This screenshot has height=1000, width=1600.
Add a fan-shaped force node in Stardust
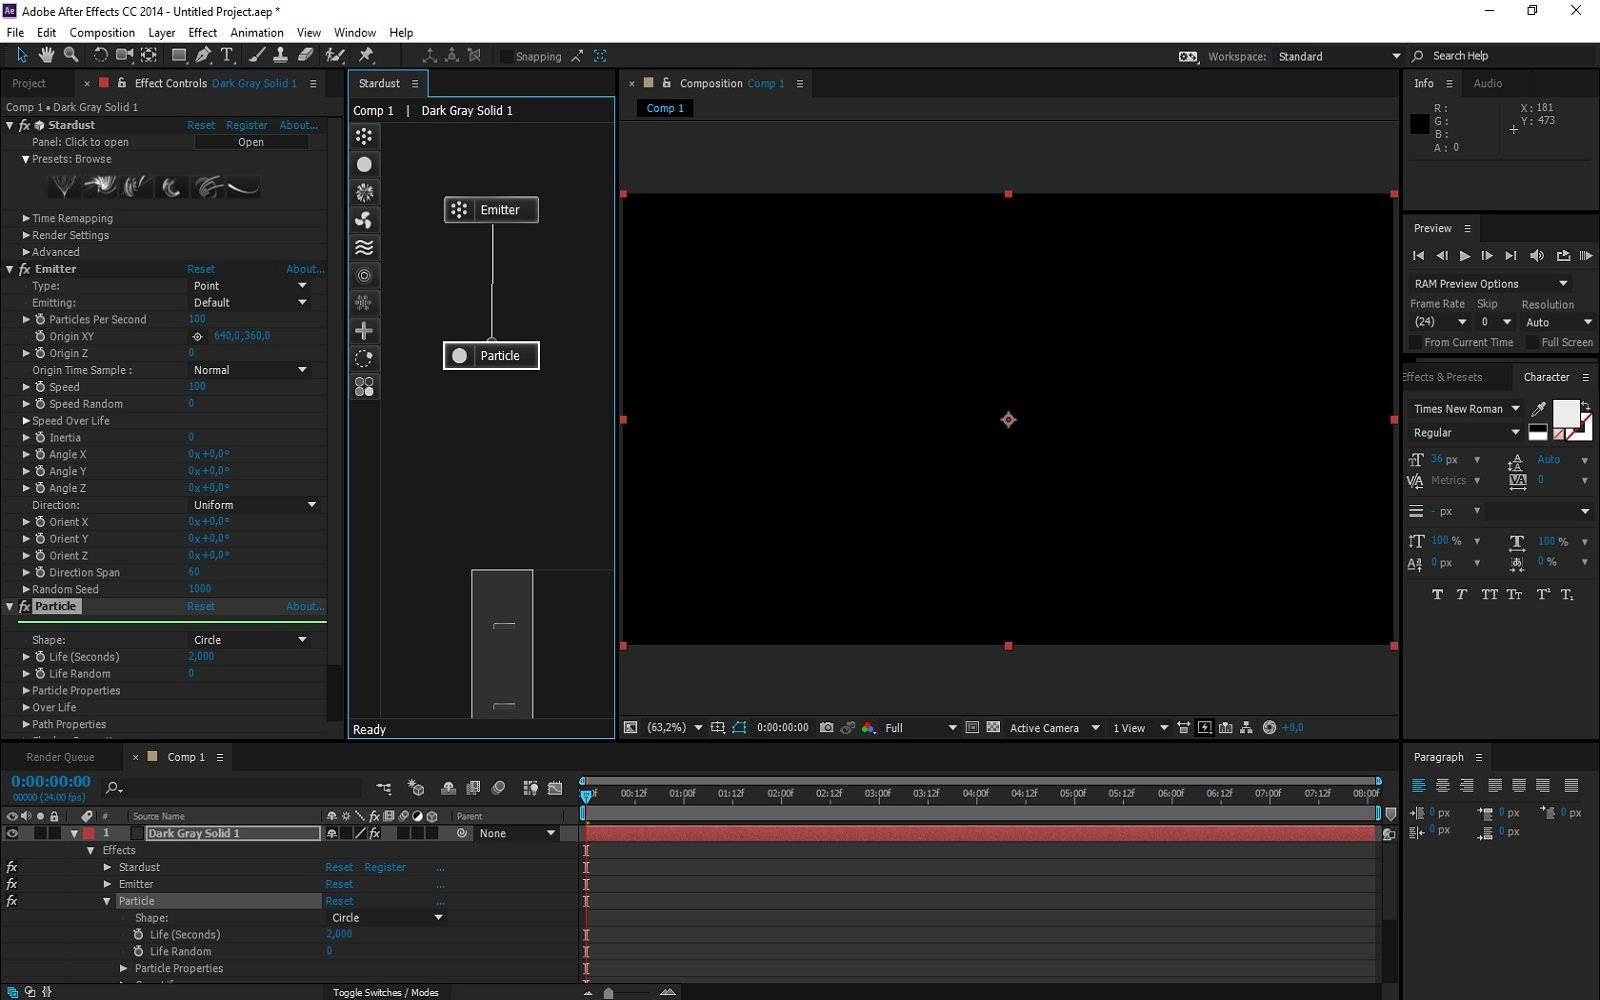364,219
